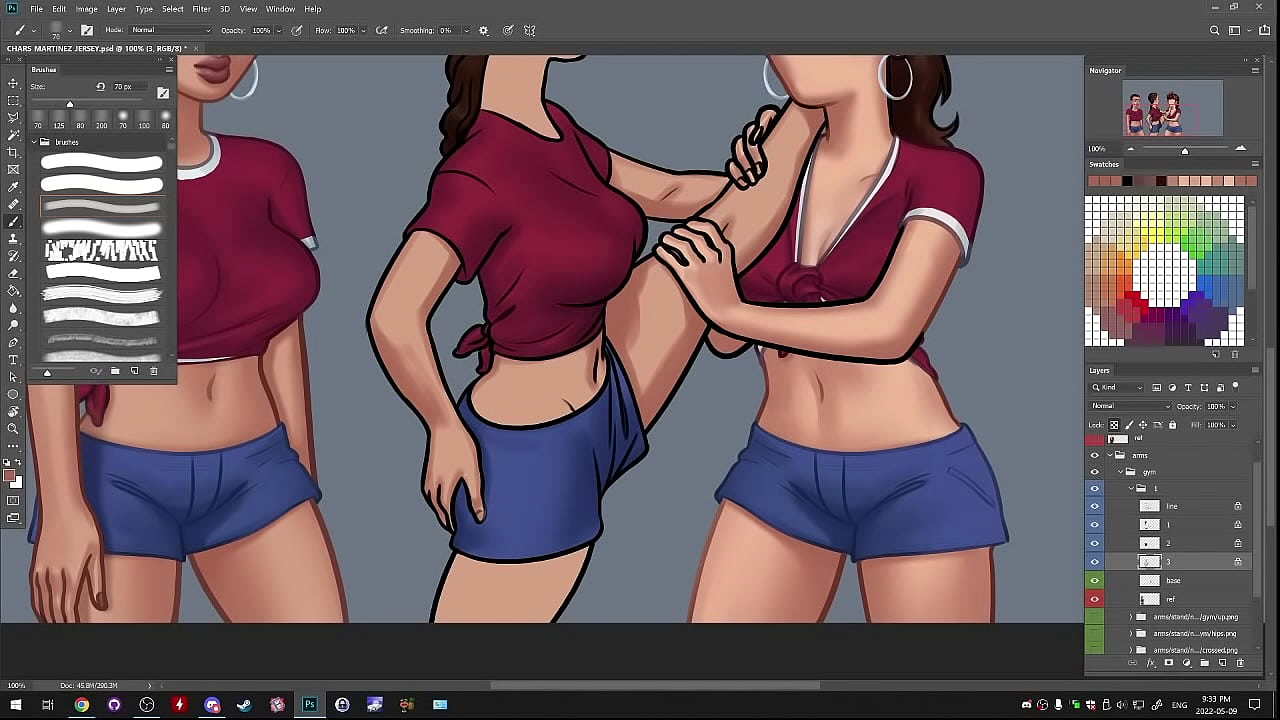Select the Clone Stamp tool
1280x720 pixels.
pyautogui.click(x=14, y=237)
